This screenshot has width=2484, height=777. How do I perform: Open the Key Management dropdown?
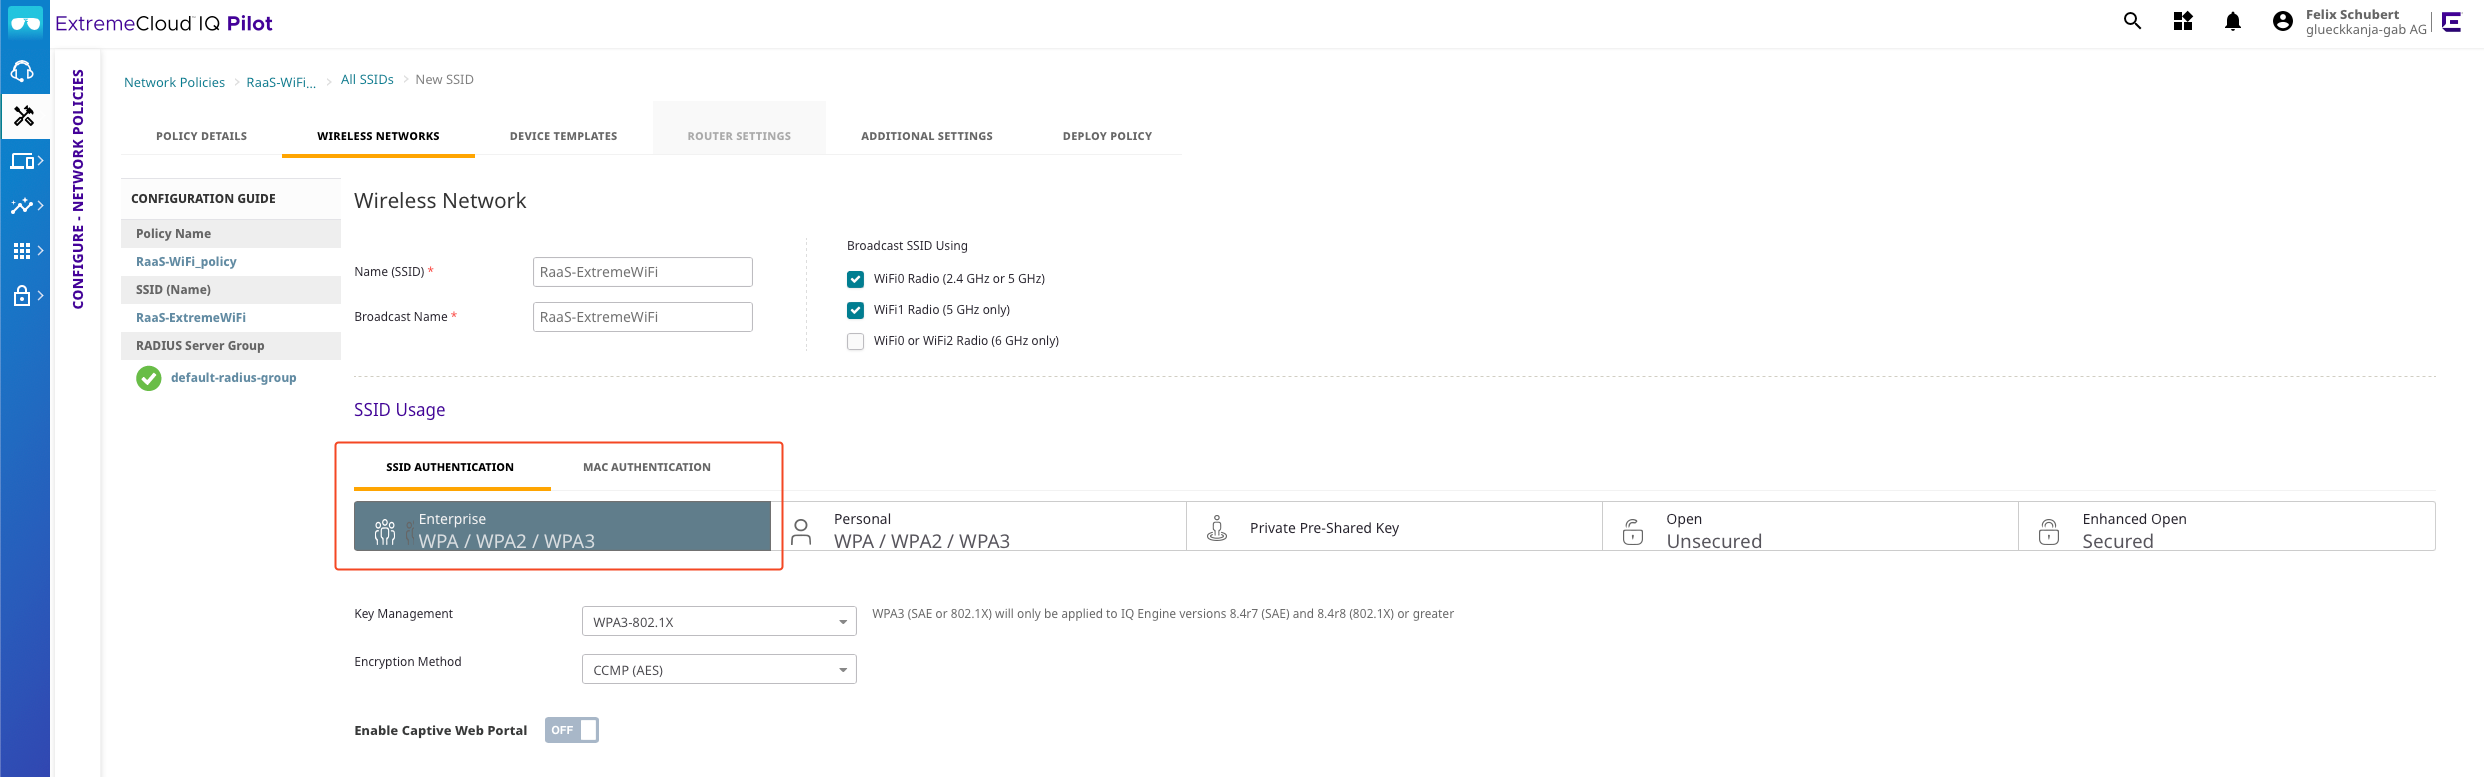pyautogui.click(x=719, y=621)
